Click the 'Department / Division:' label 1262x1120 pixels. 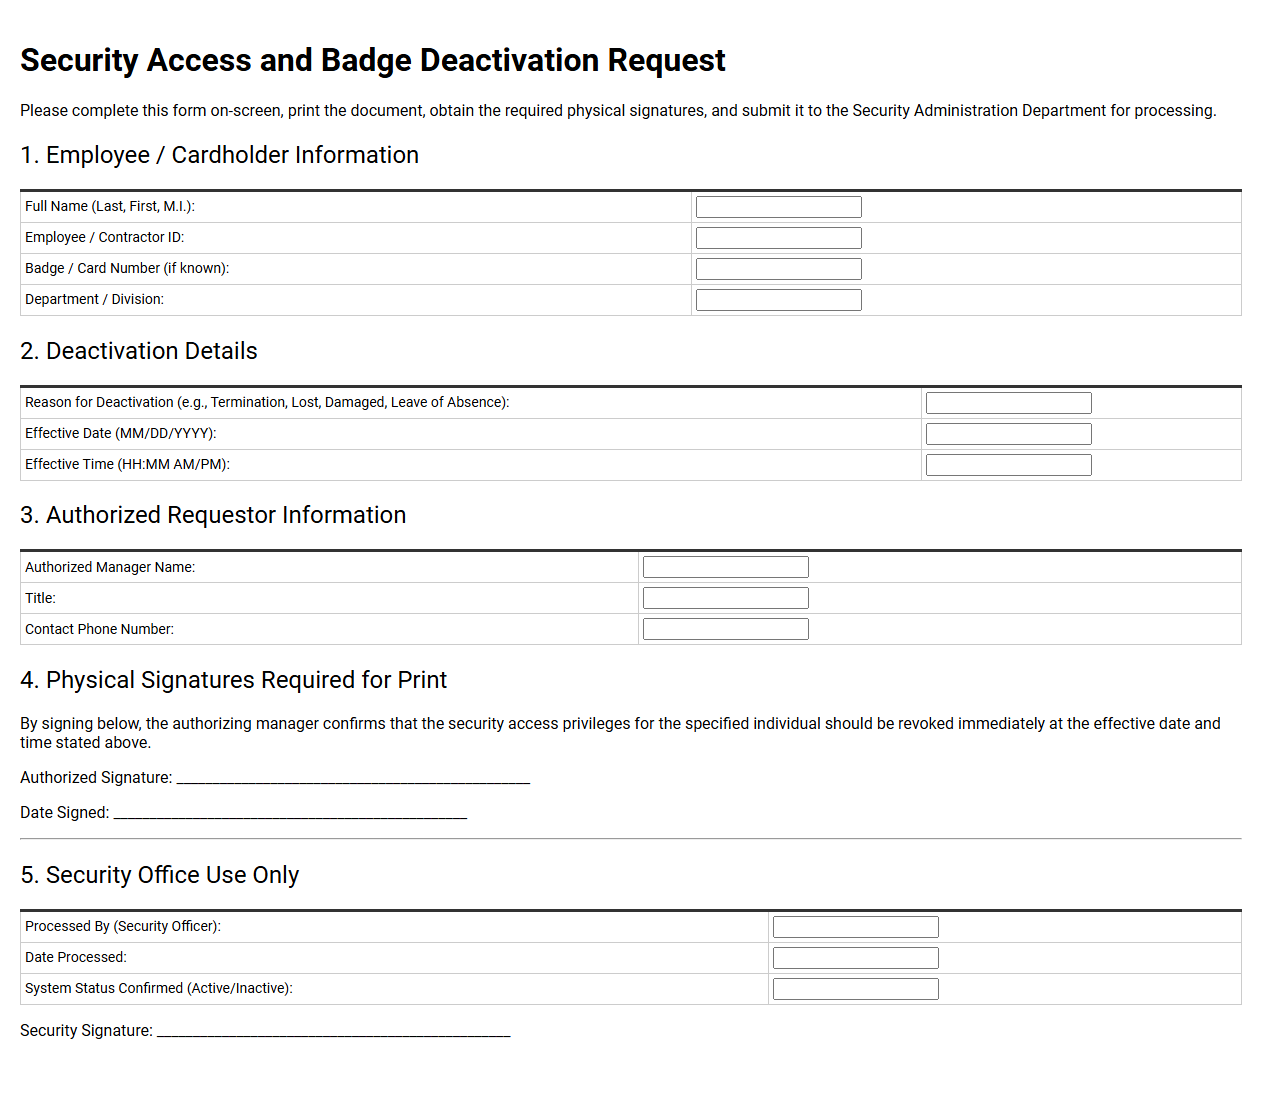tap(94, 299)
